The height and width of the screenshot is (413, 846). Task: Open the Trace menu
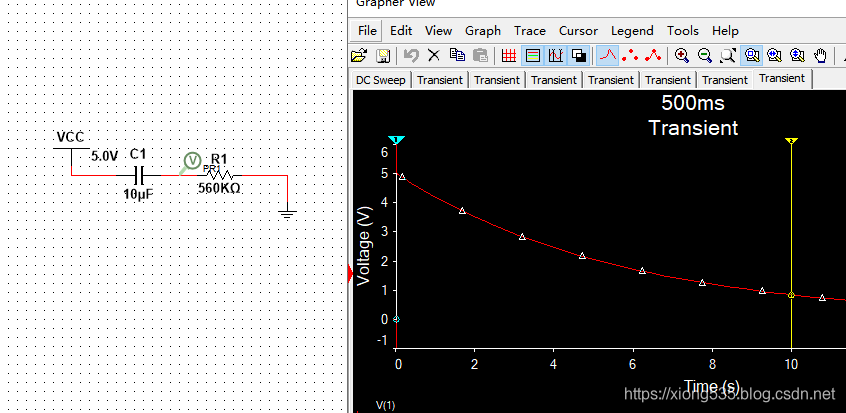(530, 31)
